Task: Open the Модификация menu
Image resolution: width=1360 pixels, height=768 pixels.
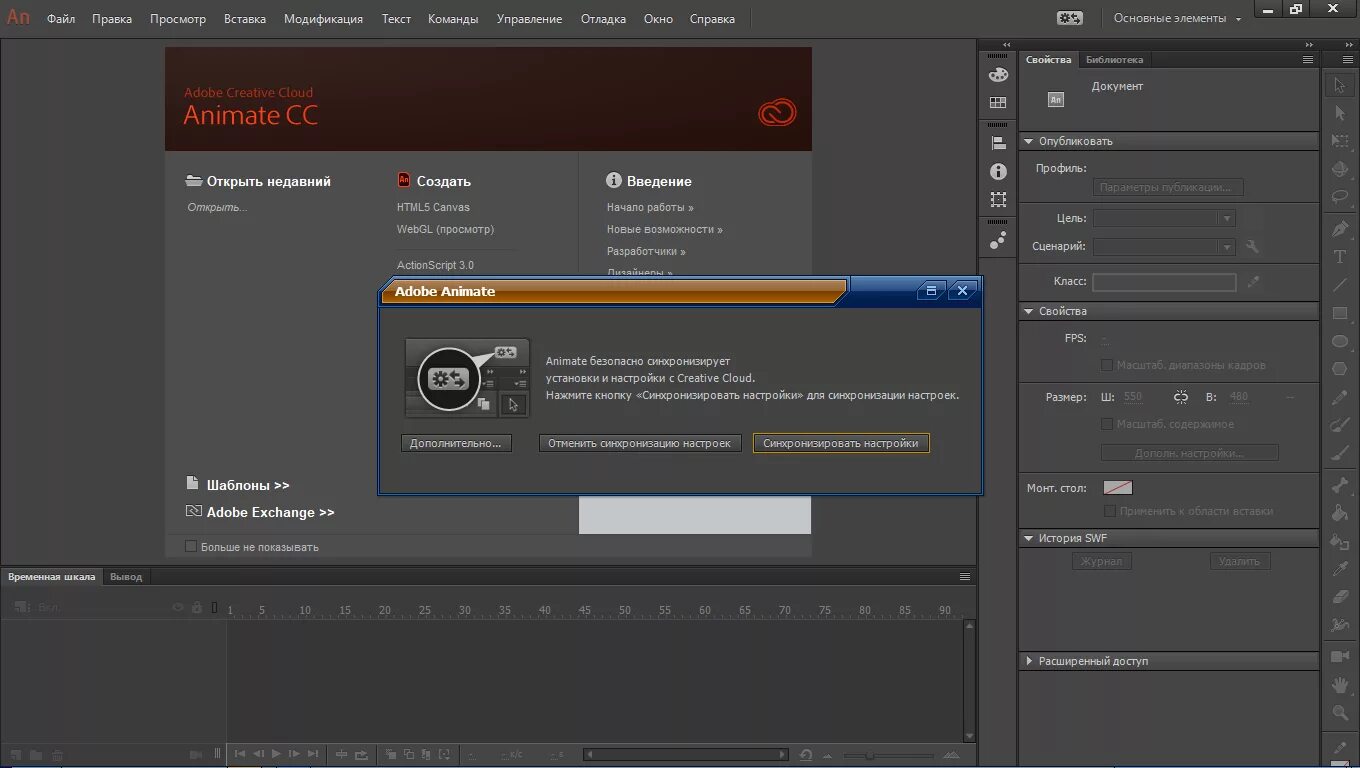Action: 323,18
